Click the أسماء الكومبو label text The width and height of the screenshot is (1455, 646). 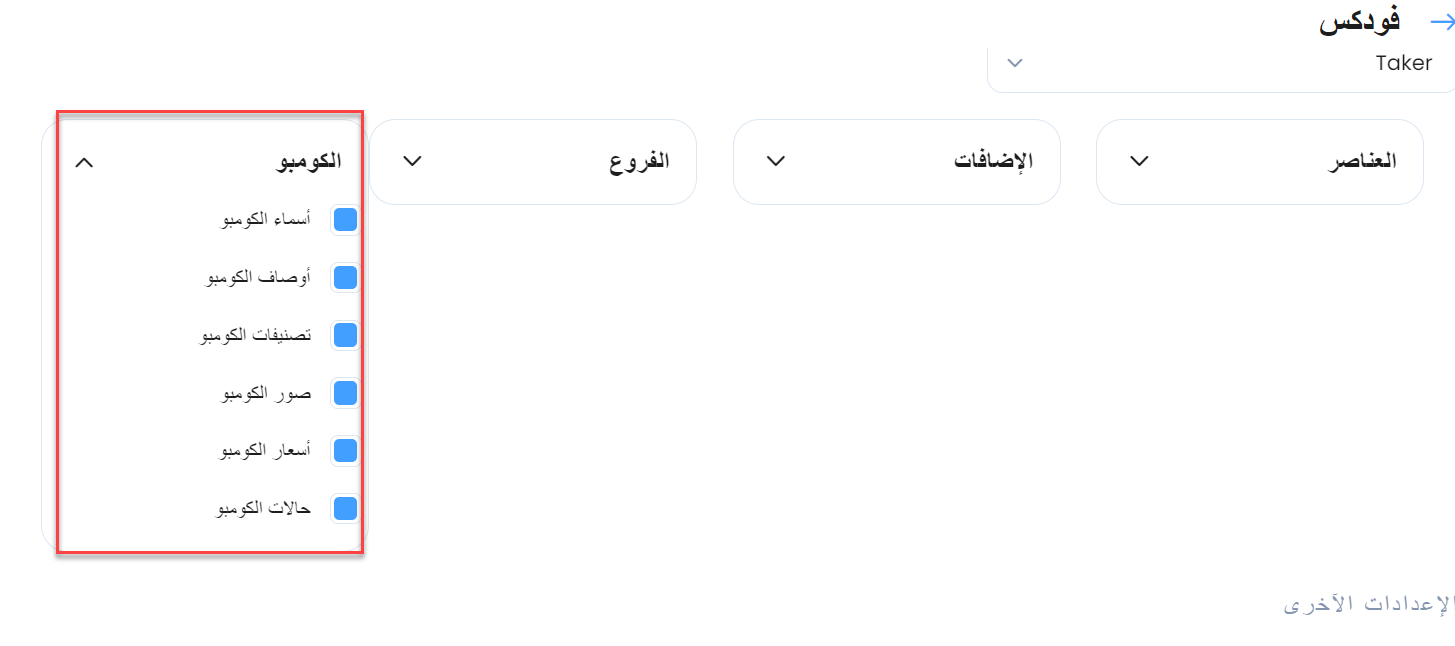[x=266, y=220]
